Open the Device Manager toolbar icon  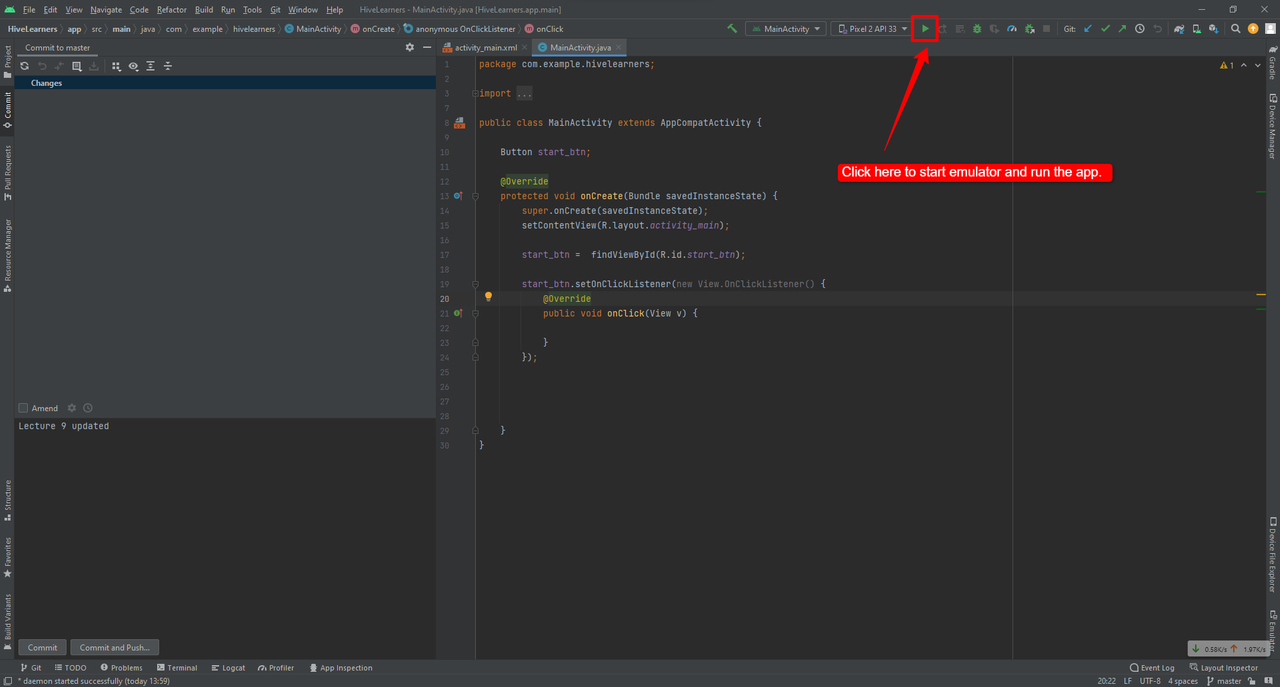point(1196,29)
